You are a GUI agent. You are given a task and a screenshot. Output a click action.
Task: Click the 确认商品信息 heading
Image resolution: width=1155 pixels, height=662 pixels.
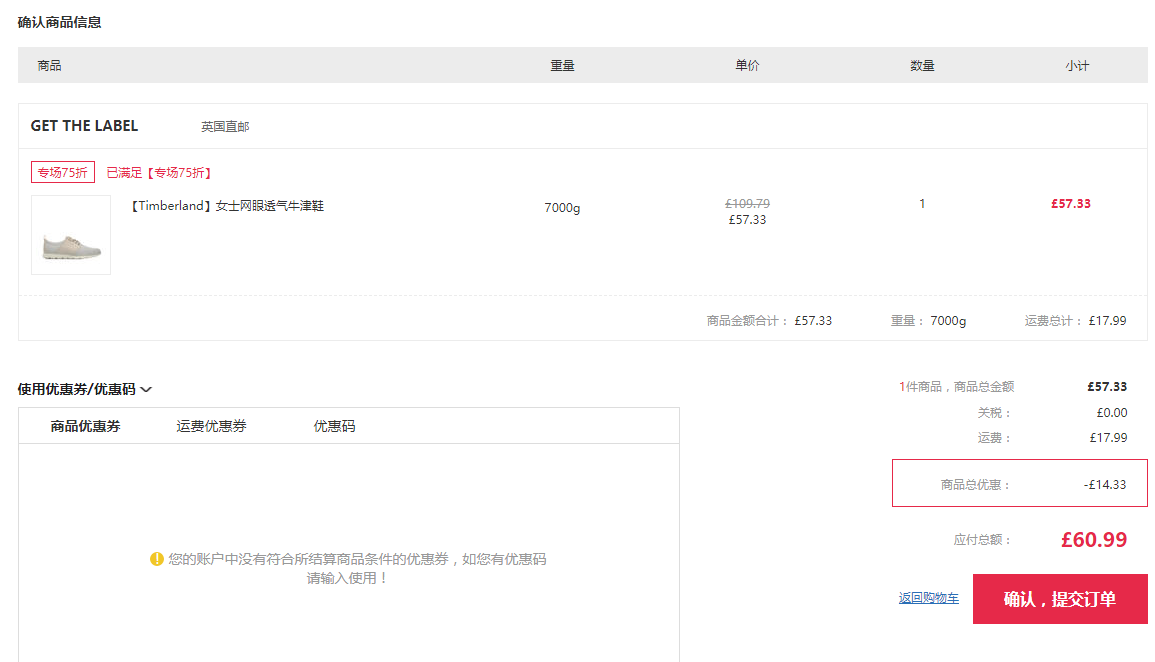pos(60,22)
